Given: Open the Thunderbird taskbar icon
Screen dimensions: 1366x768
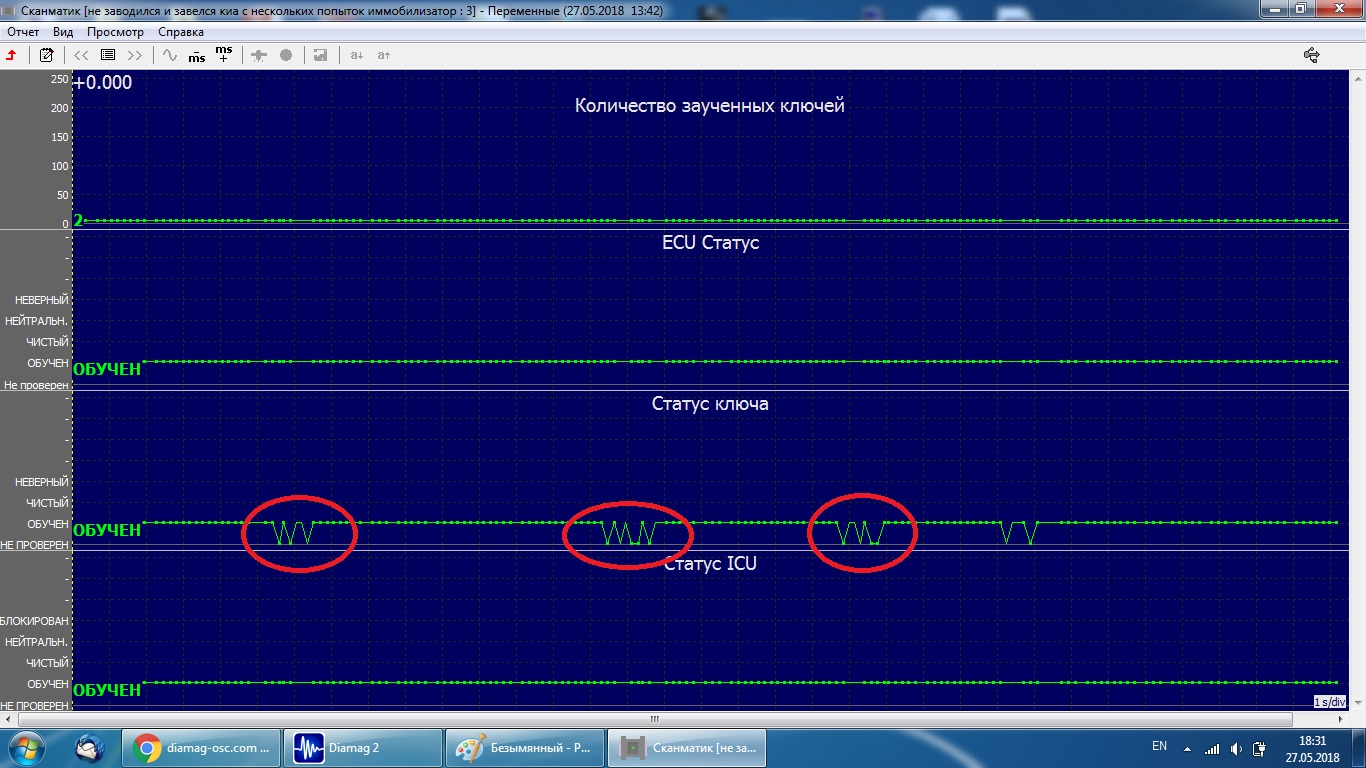Looking at the screenshot, I should 90,747.
